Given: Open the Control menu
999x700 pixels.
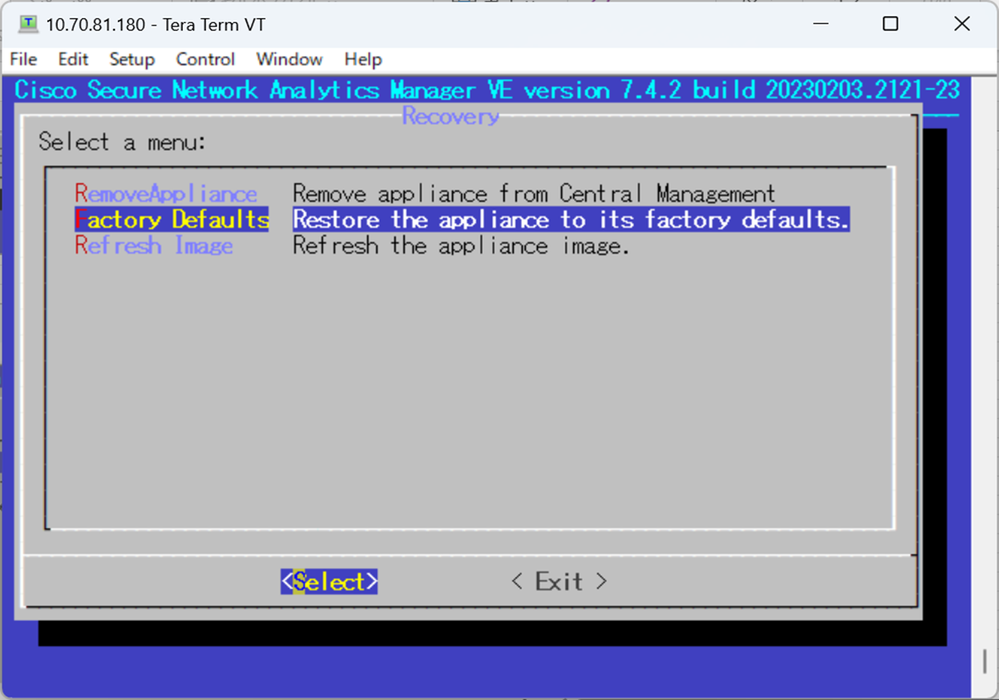Looking at the screenshot, I should point(205,59).
